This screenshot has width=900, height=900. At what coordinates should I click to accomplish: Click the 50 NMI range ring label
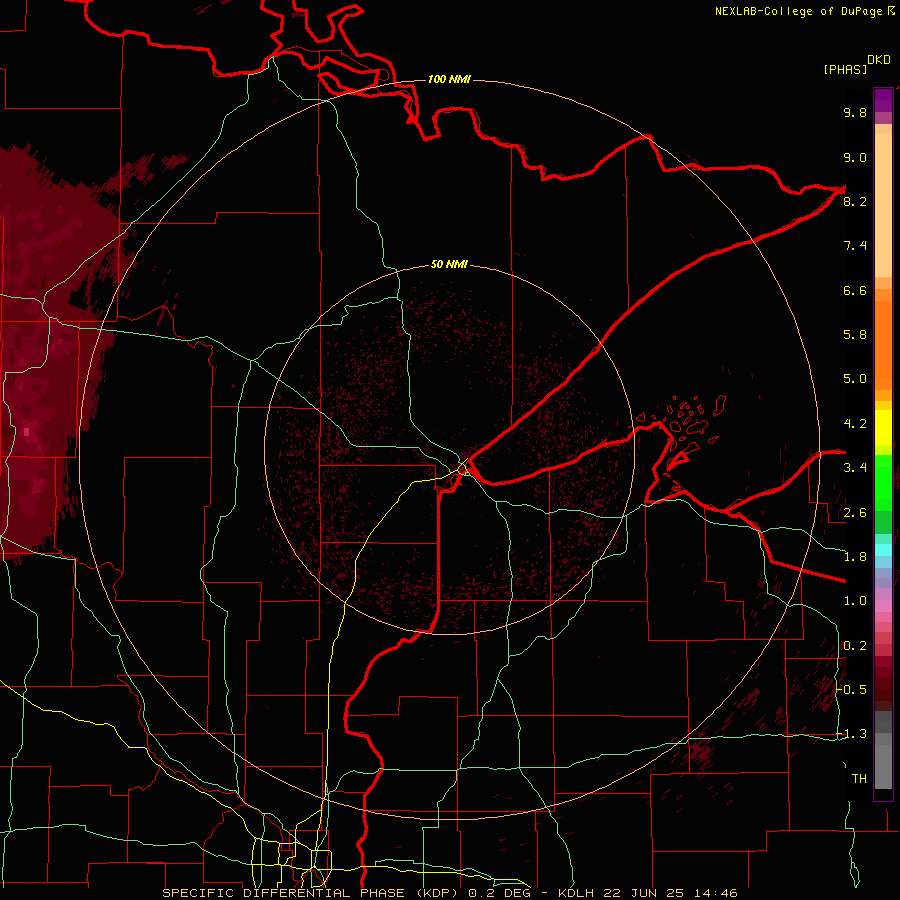(x=449, y=264)
